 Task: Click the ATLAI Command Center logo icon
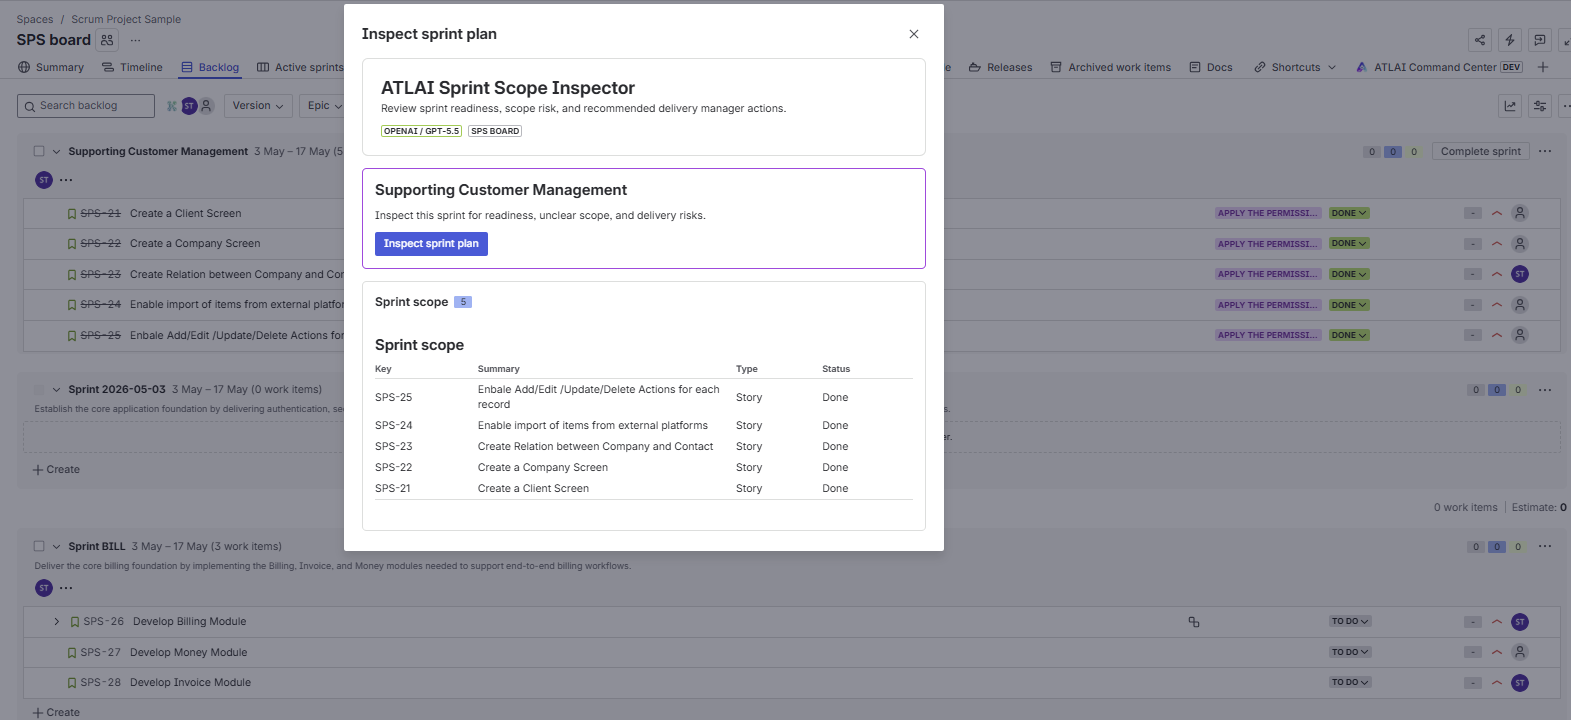click(1361, 67)
